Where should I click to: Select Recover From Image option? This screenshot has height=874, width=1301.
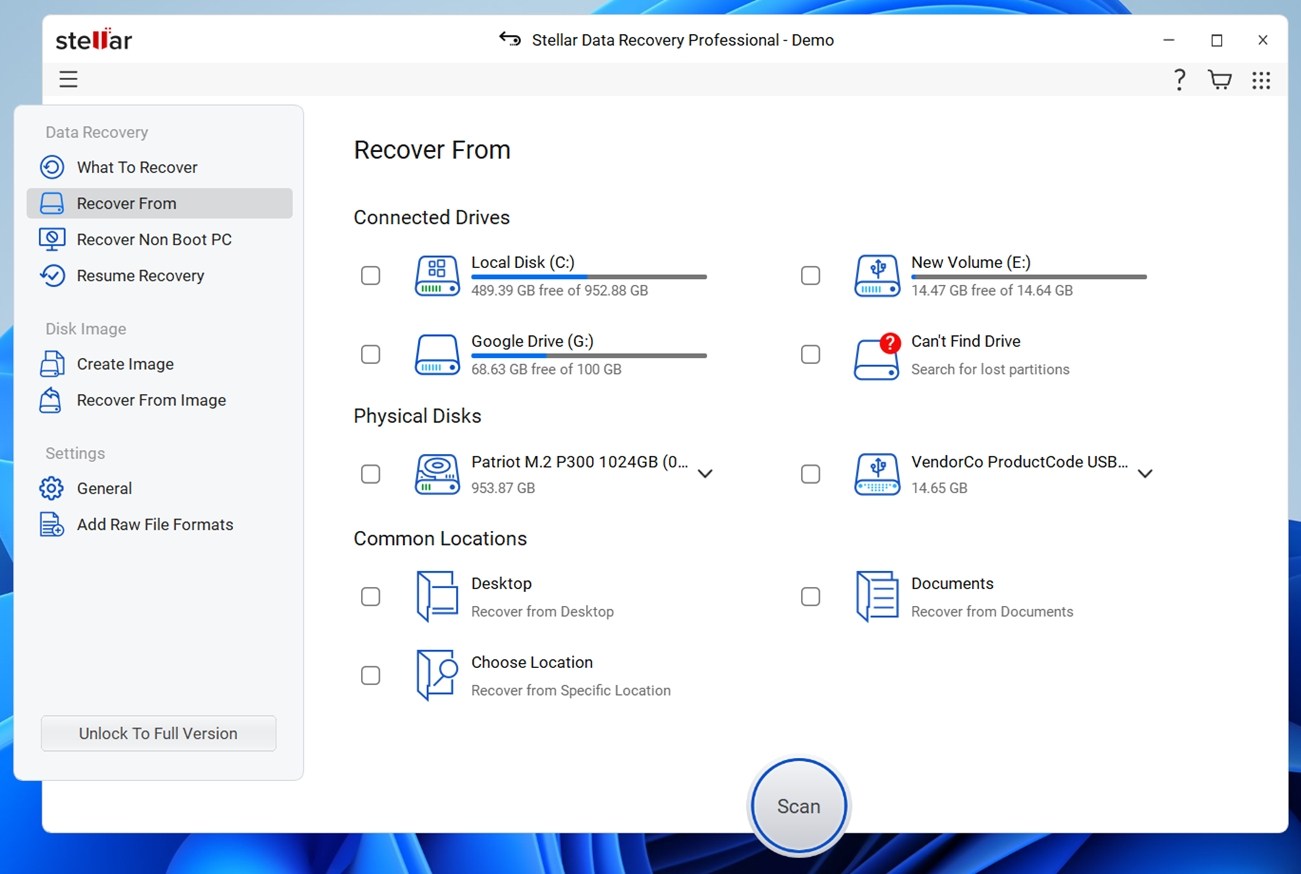coord(151,400)
